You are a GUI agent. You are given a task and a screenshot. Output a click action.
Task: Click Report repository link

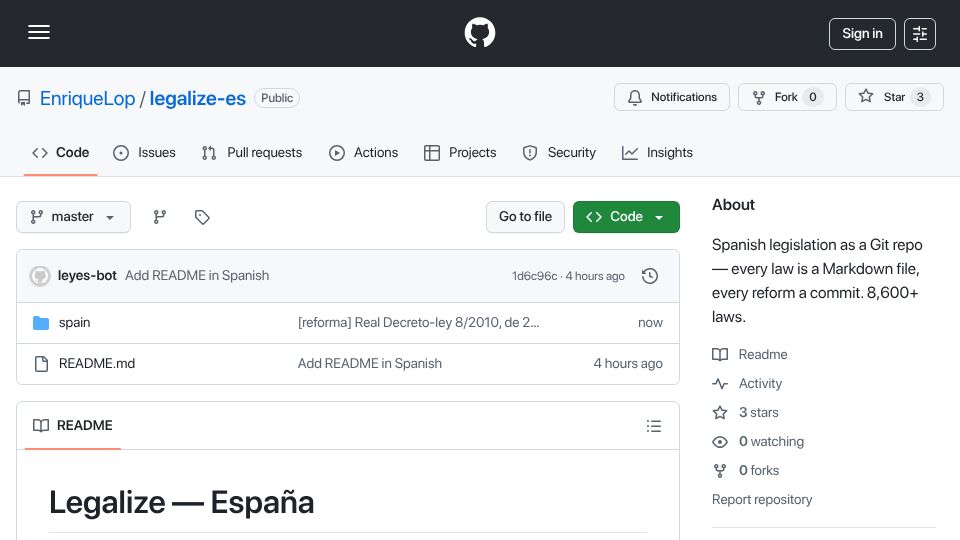point(762,500)
